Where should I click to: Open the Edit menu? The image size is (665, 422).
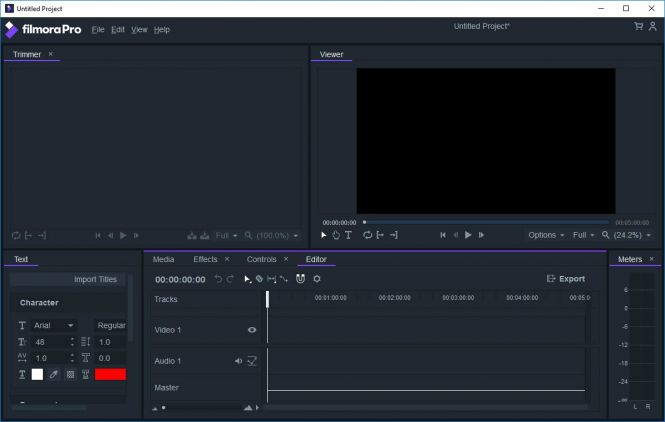point(118,30)
